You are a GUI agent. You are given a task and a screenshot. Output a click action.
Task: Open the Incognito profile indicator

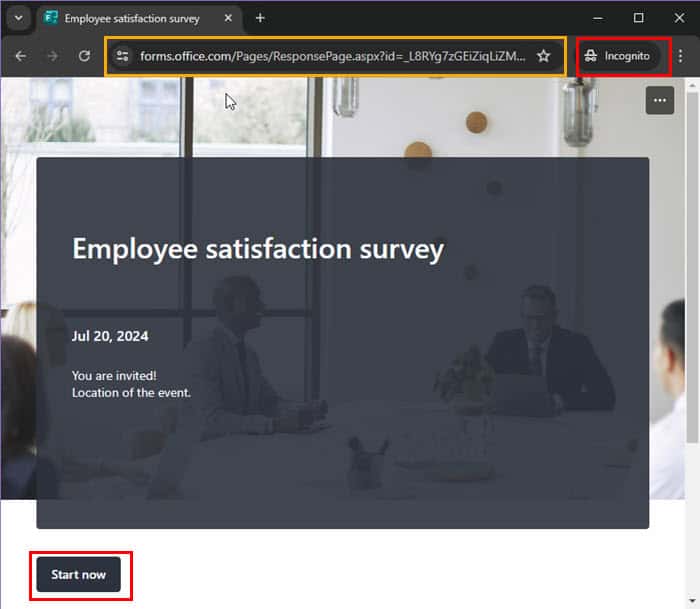617,56
